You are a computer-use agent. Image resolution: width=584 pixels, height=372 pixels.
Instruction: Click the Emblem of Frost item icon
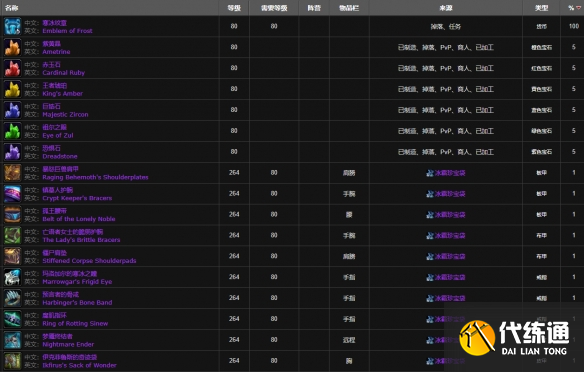[12, 26]
